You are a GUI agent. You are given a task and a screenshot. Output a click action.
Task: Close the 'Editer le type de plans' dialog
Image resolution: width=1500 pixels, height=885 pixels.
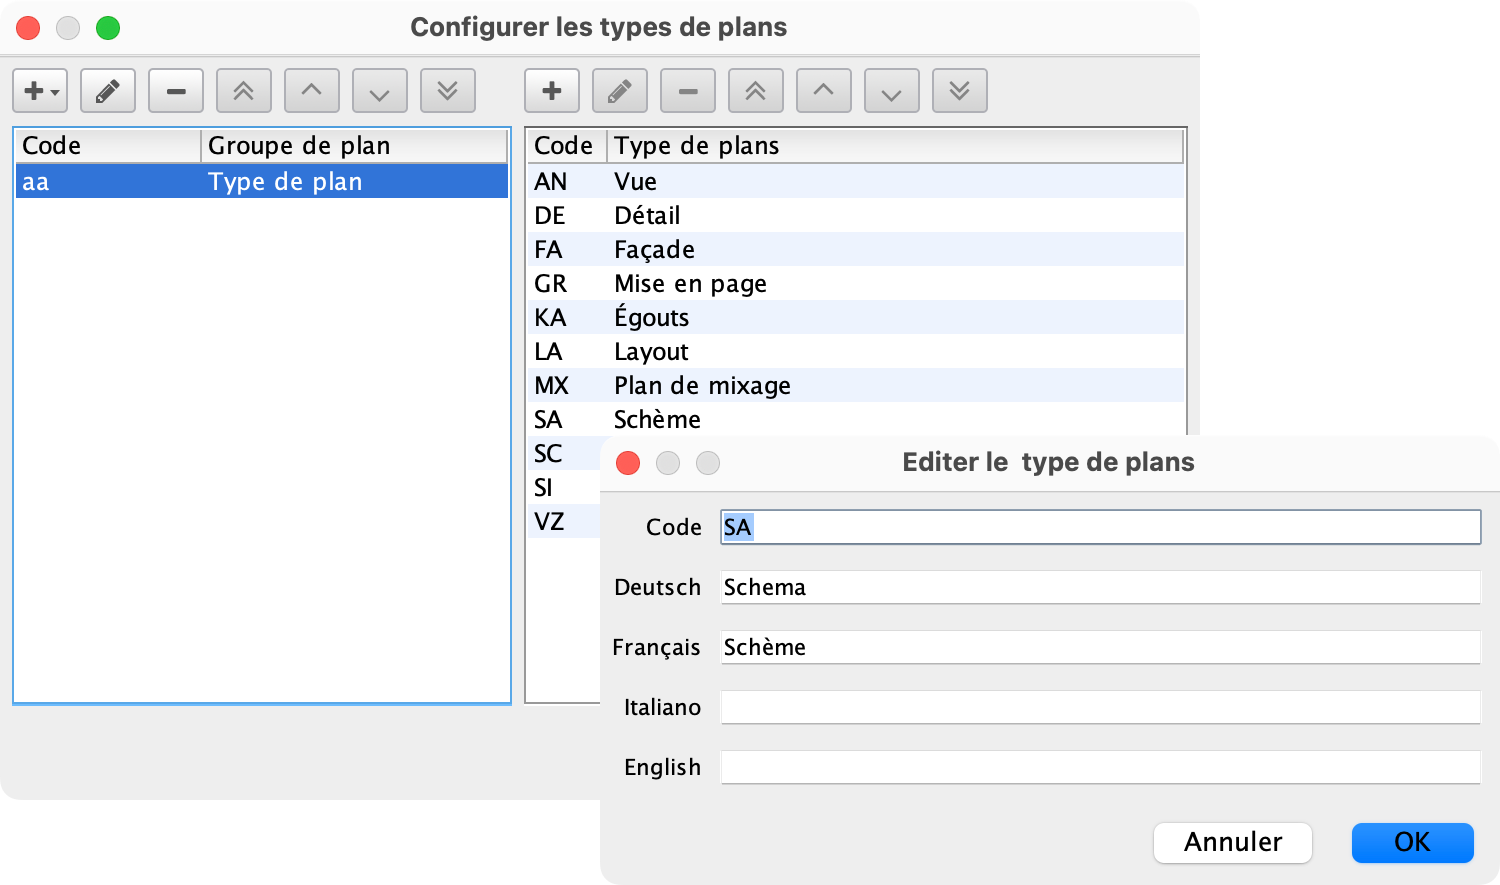click(x=628, y=463)
